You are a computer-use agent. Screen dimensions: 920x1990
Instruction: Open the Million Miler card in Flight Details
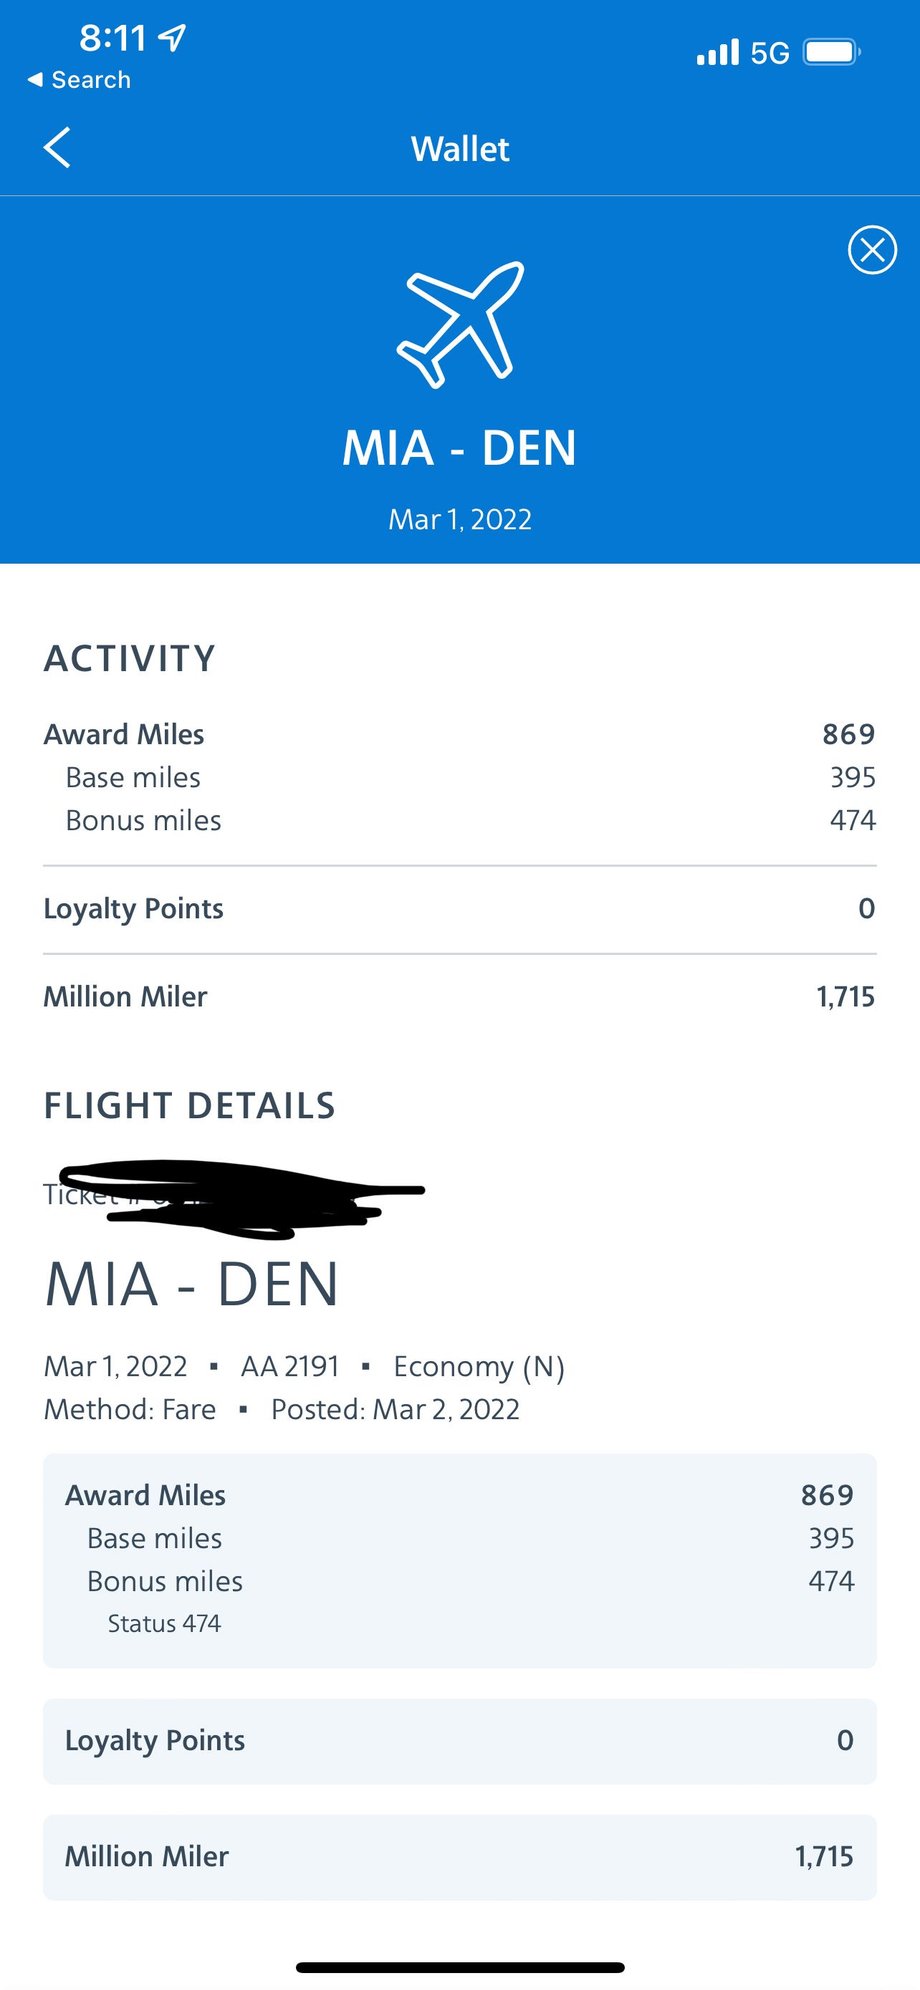point(459,1857)
